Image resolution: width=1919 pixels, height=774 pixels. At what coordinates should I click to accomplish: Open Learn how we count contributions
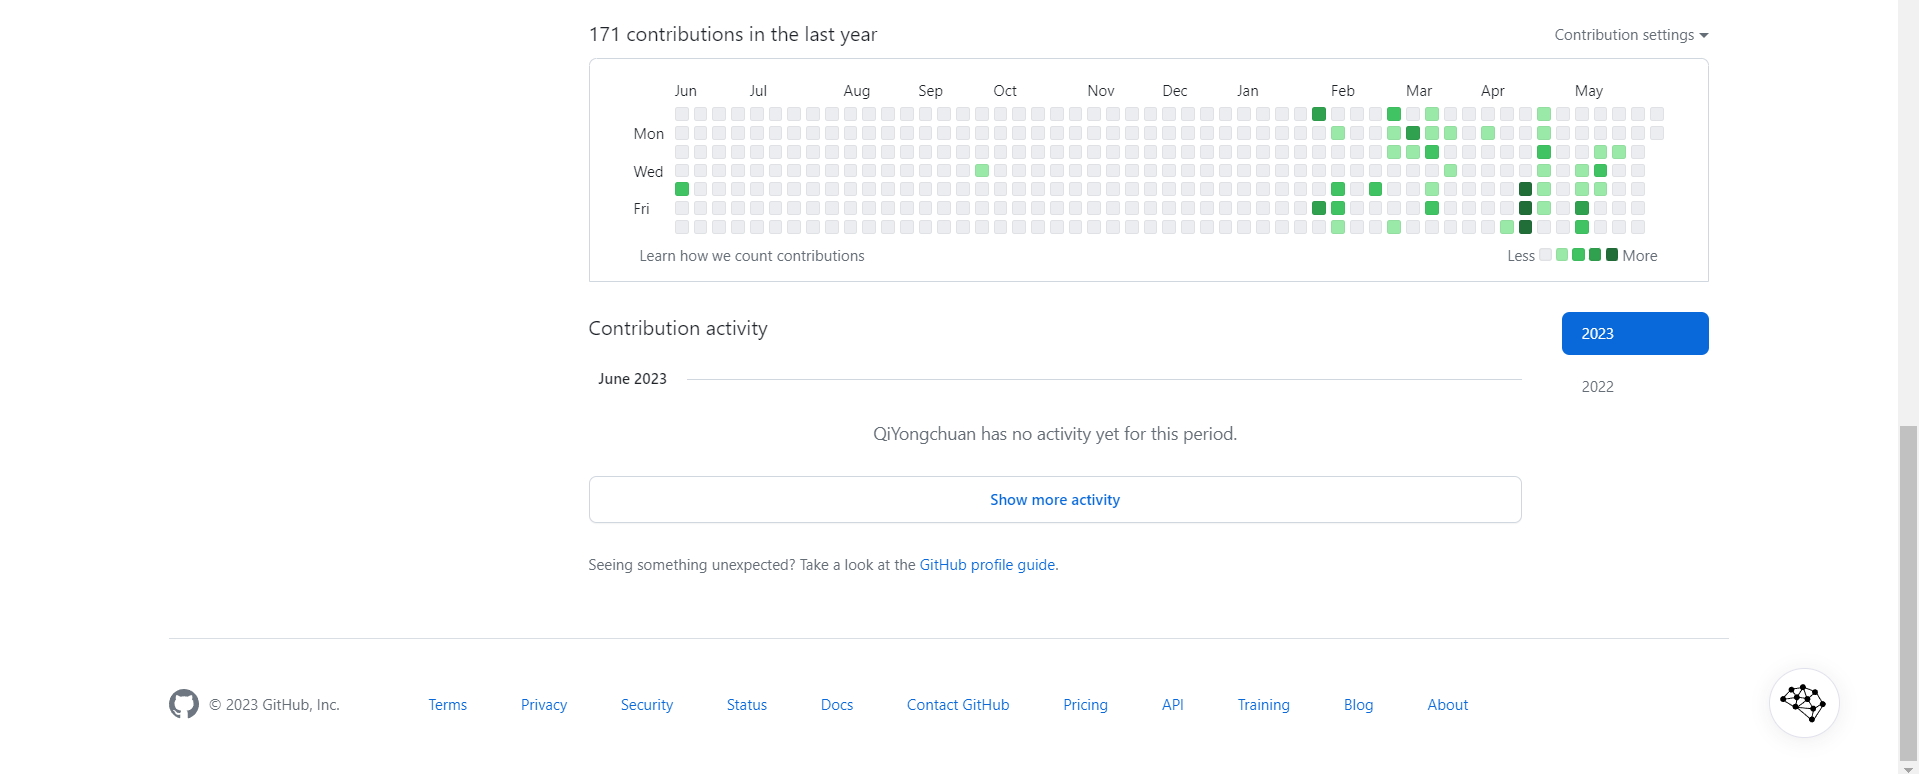[x=752, y=256]
